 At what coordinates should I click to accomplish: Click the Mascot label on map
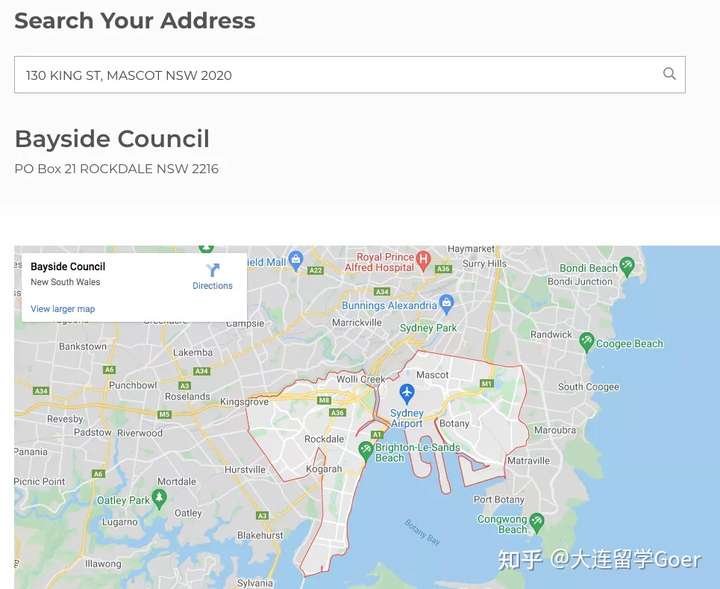click(x=432, y=375)
